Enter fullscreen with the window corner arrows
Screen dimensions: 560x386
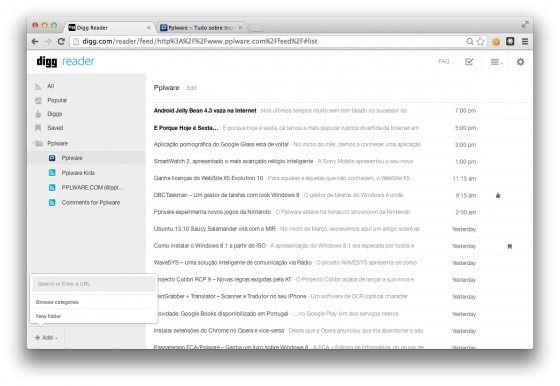point(525,25)
